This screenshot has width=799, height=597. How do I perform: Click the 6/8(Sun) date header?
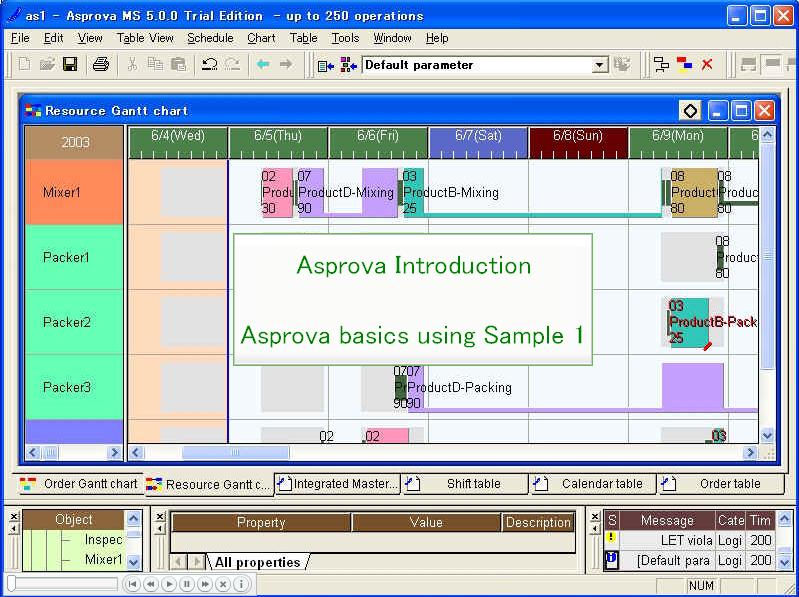578,143
